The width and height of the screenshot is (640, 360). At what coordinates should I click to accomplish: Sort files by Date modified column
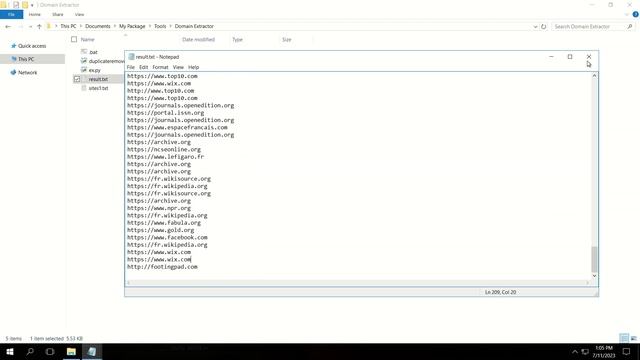[x=198, y=40]
